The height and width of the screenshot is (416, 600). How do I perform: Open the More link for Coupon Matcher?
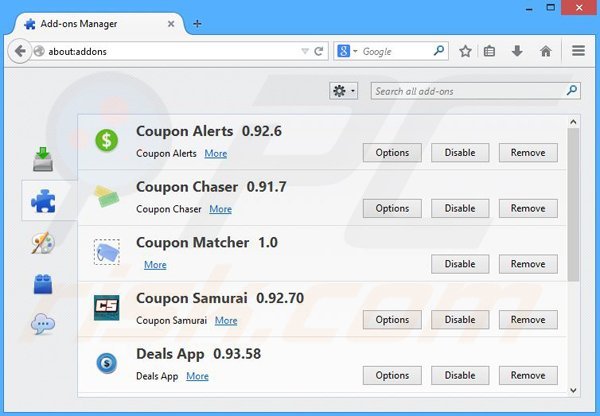tap(155, 265)
